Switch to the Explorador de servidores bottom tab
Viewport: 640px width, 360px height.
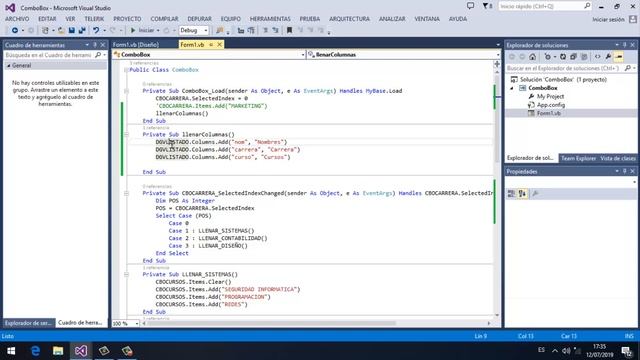[x=29, y=323]
